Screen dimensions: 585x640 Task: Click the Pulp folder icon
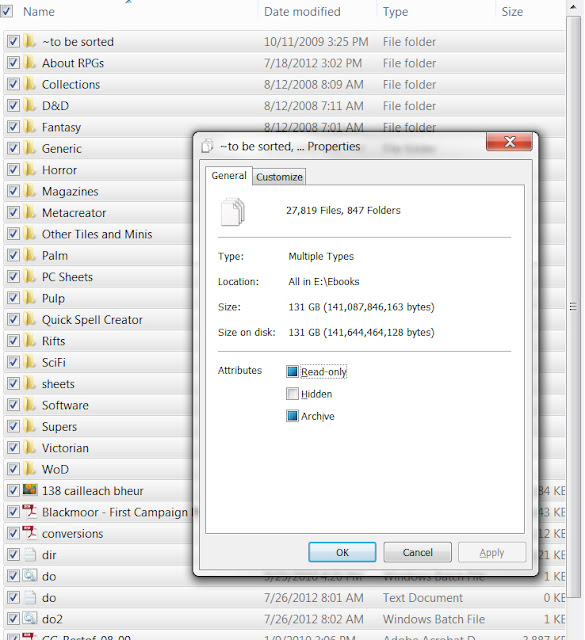[x=29, y=298]
